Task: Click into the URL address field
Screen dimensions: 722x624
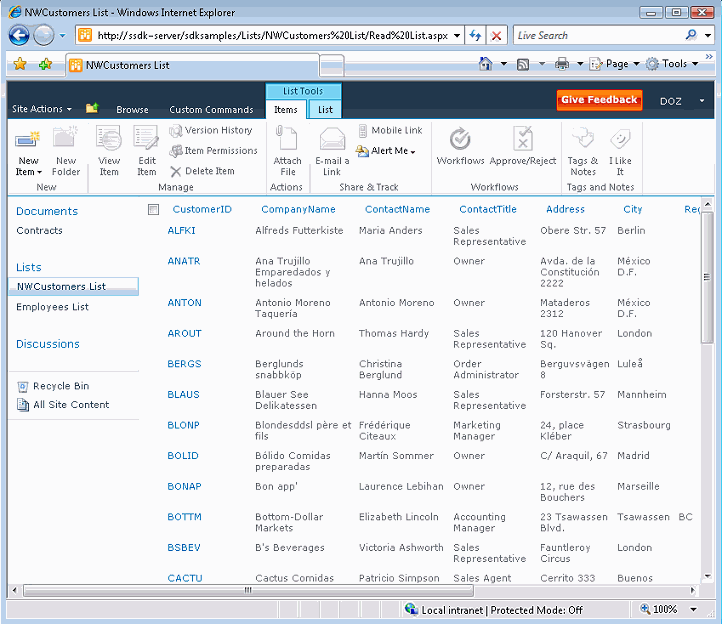Action: (x=272, y=35)
